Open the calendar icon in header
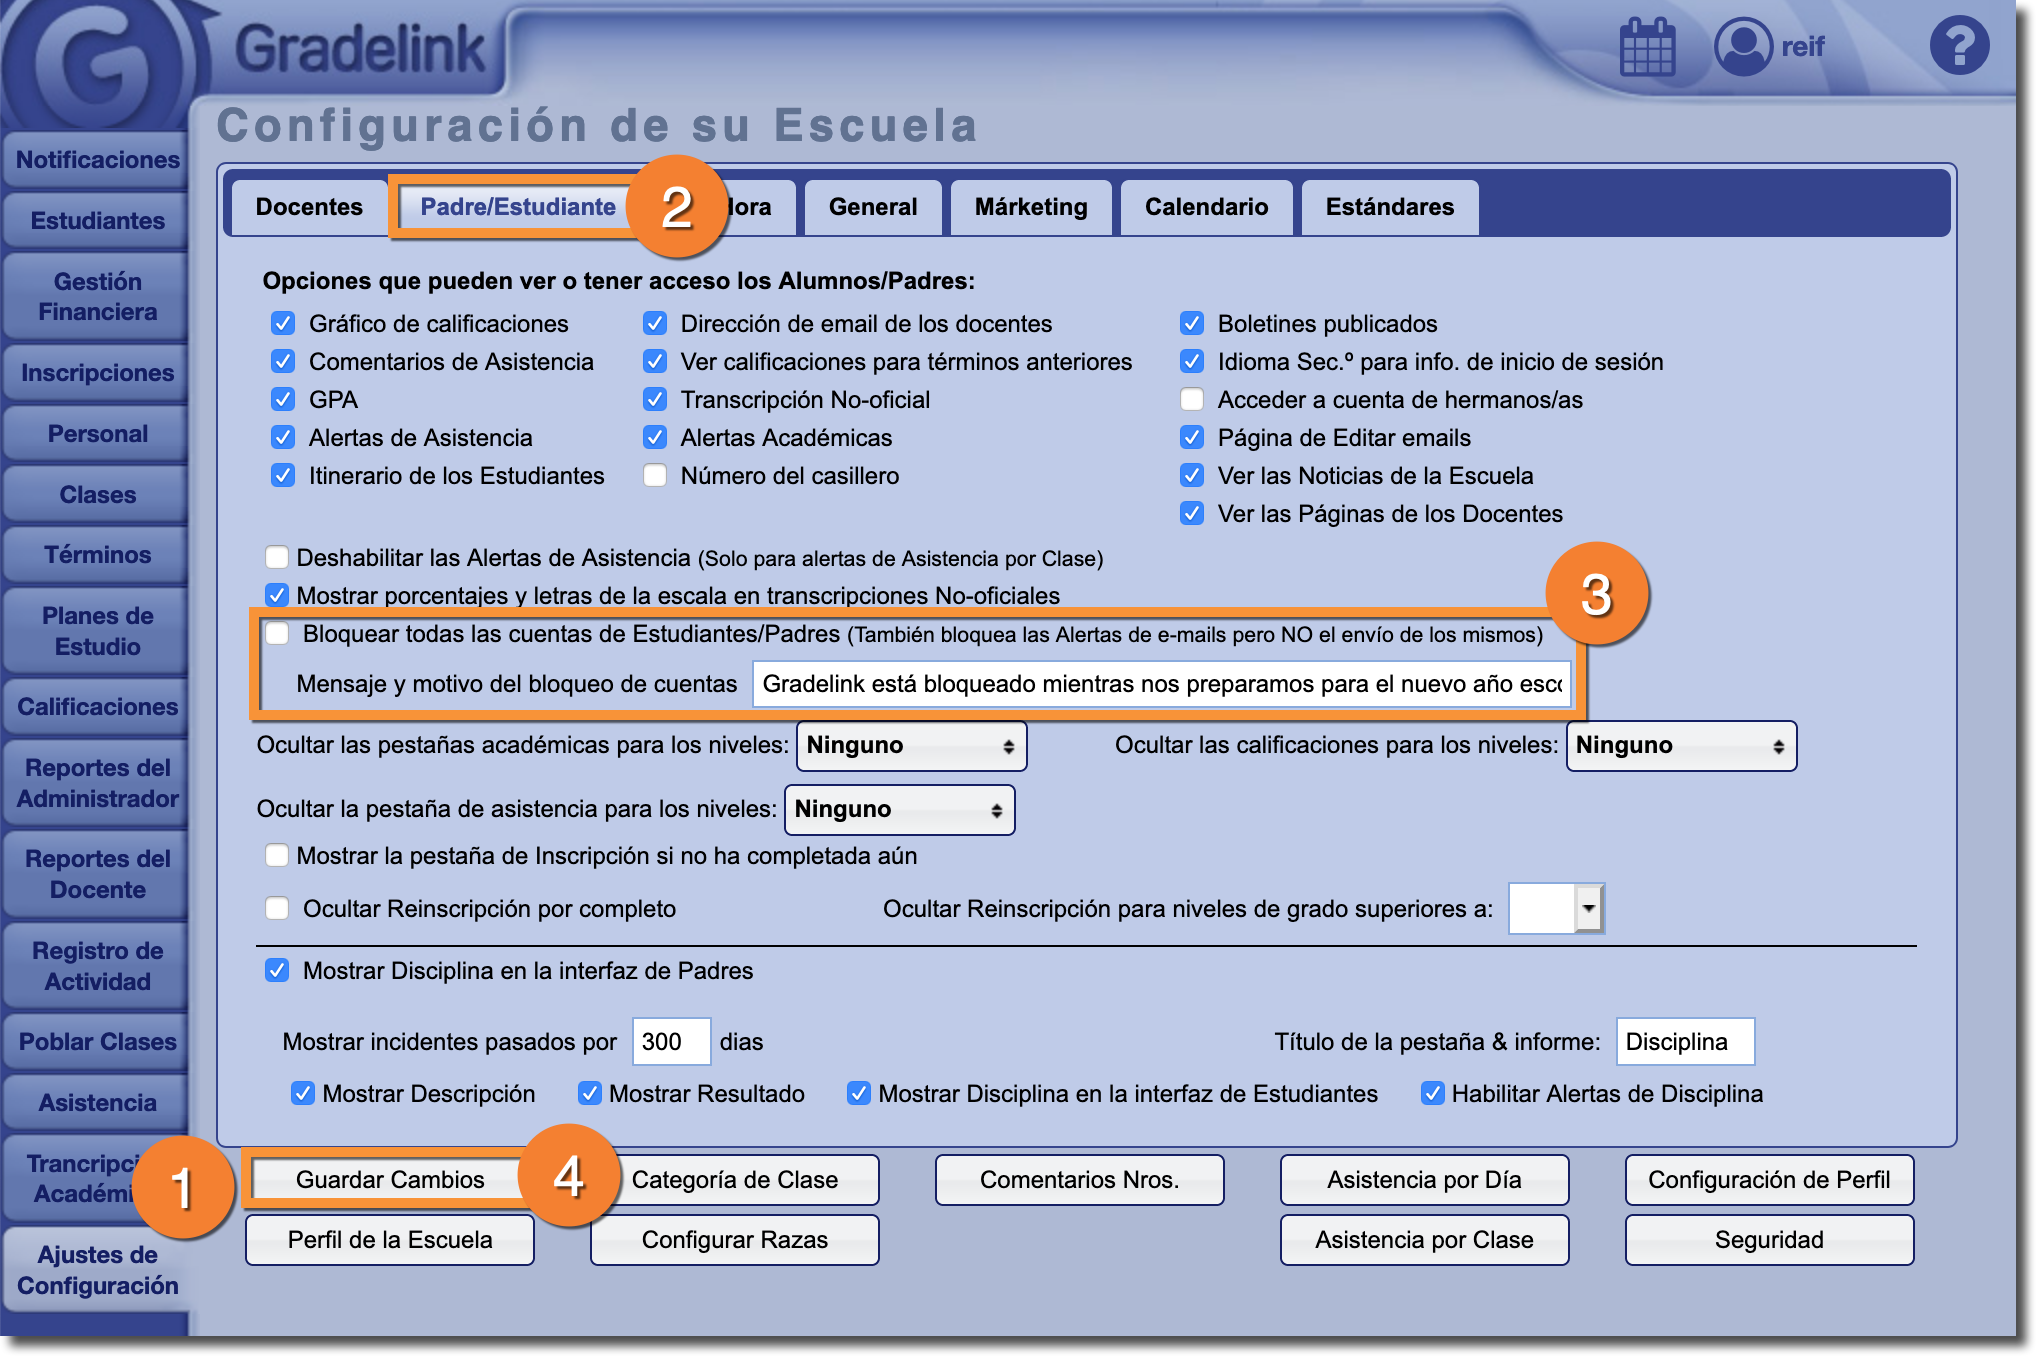Viewport: 2036px width, 1356px height. [1647, 47]
